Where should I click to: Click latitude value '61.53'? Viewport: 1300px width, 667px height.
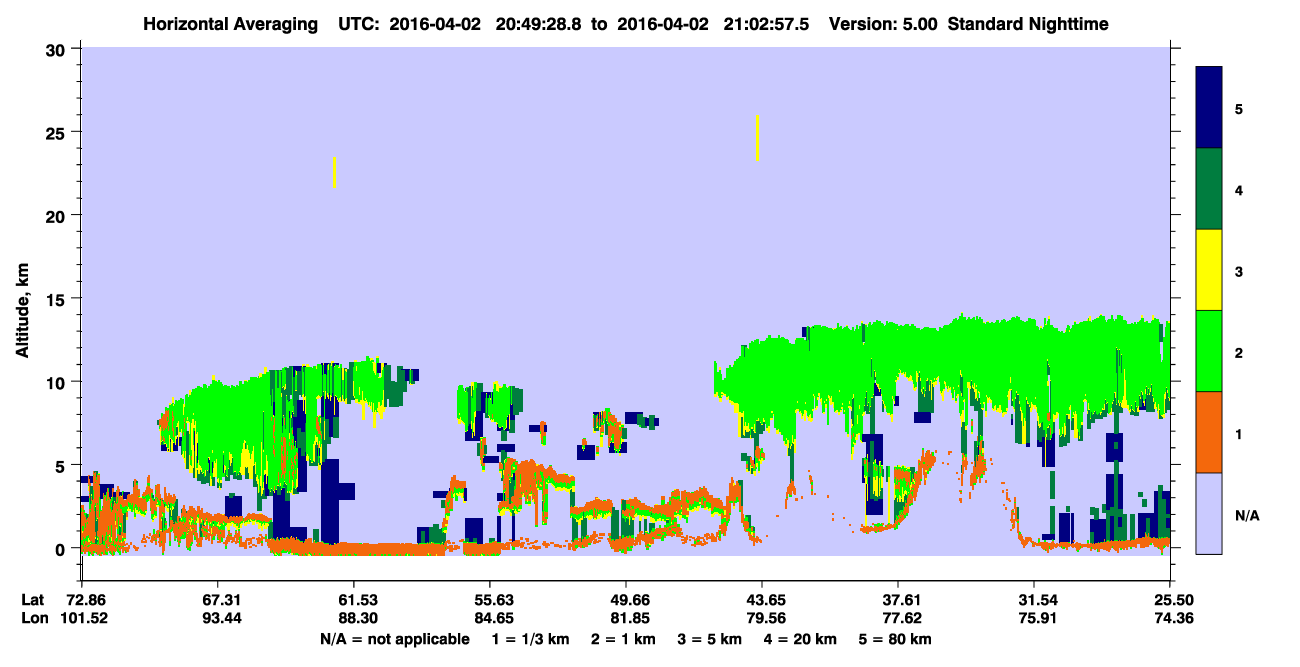click(354, 600)
